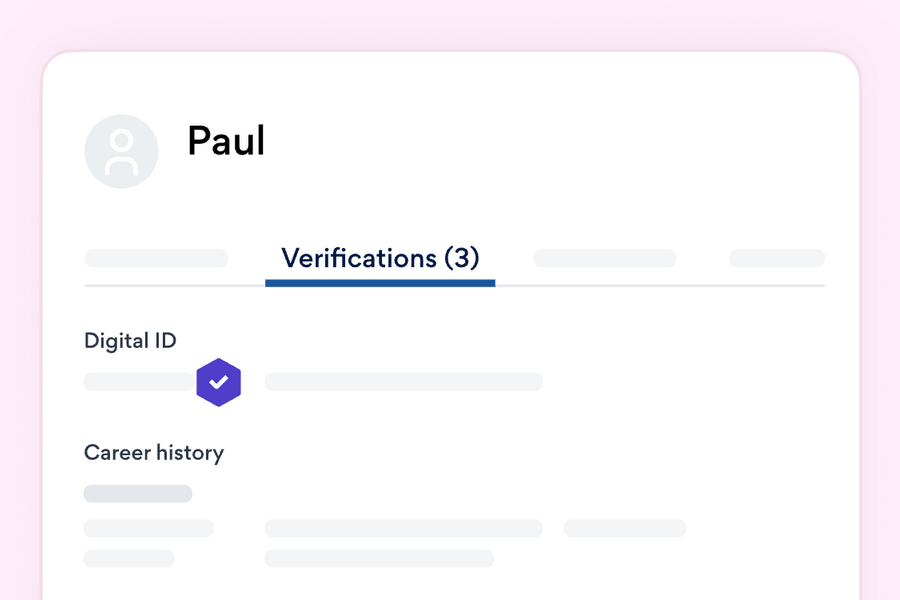The height and width of the screenshot is (600, 900).
Task: Switch to the placeholder tab right of Verifications
Action: tap(604, 258)
